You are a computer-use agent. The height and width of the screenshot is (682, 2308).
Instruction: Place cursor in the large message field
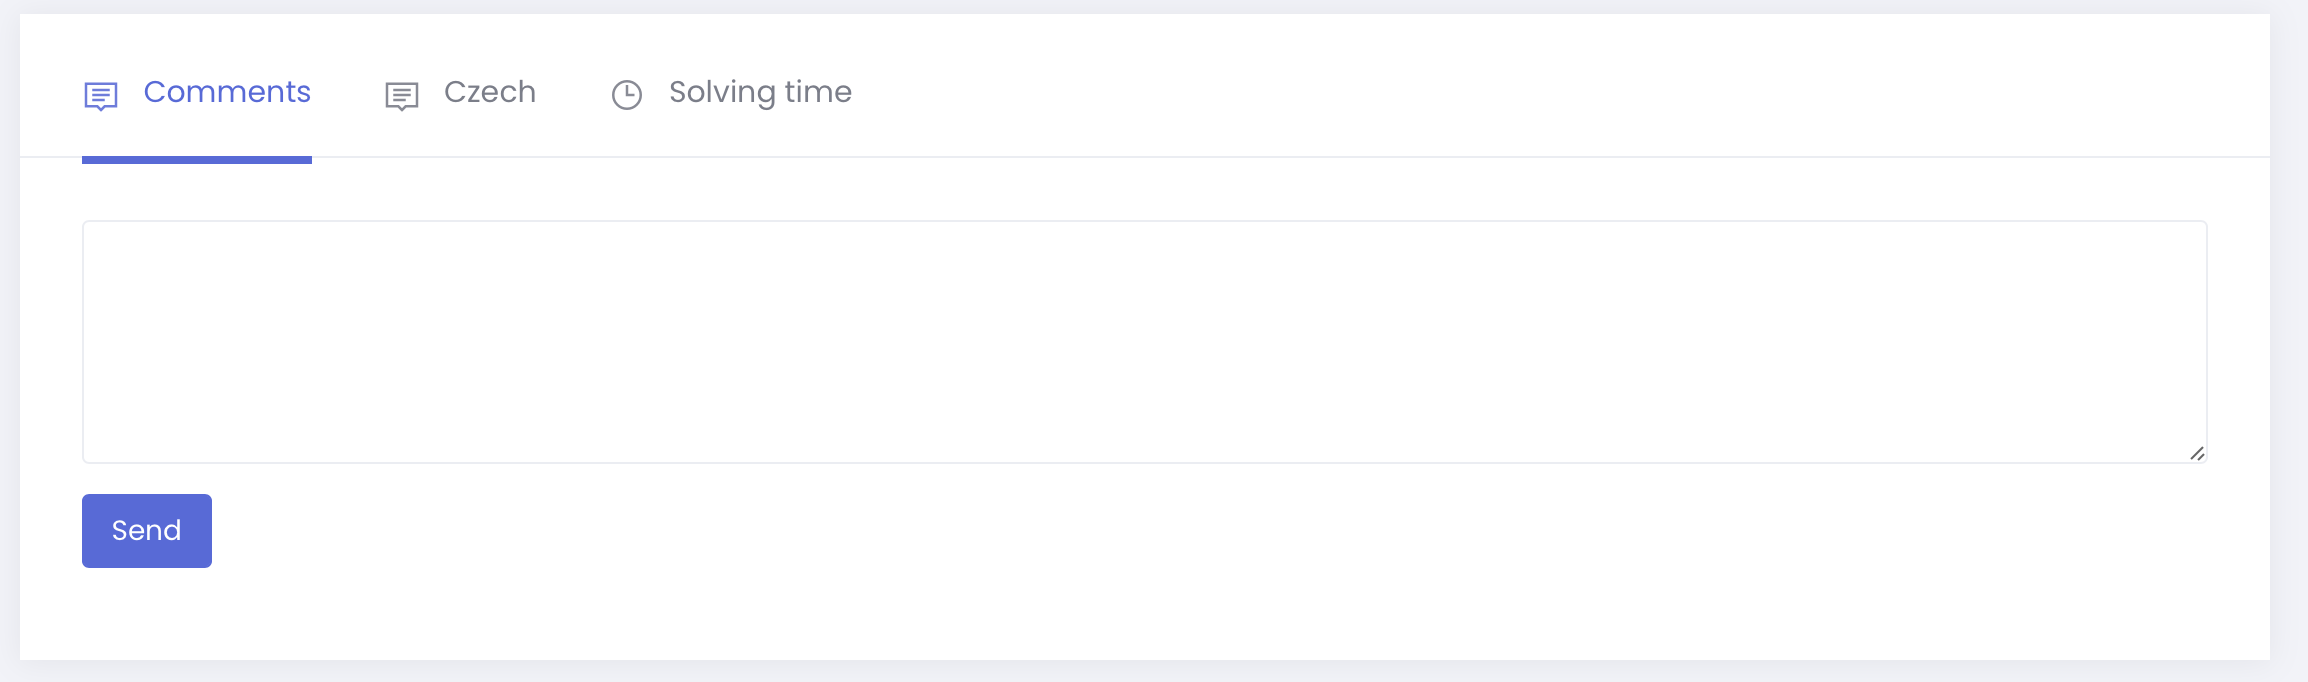coord(1144,342)
